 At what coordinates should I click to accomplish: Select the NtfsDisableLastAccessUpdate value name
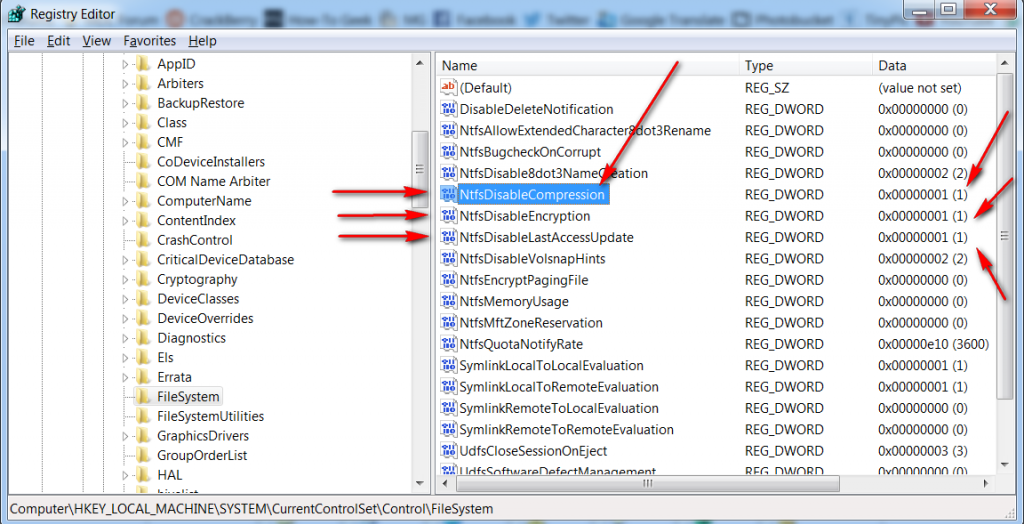[x=547, y=237]
